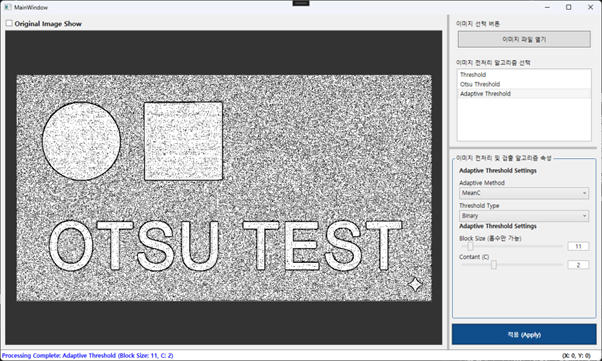Click the Constant value field showing 2
This screenshot has width=602, height=361.
pos(578,265)
